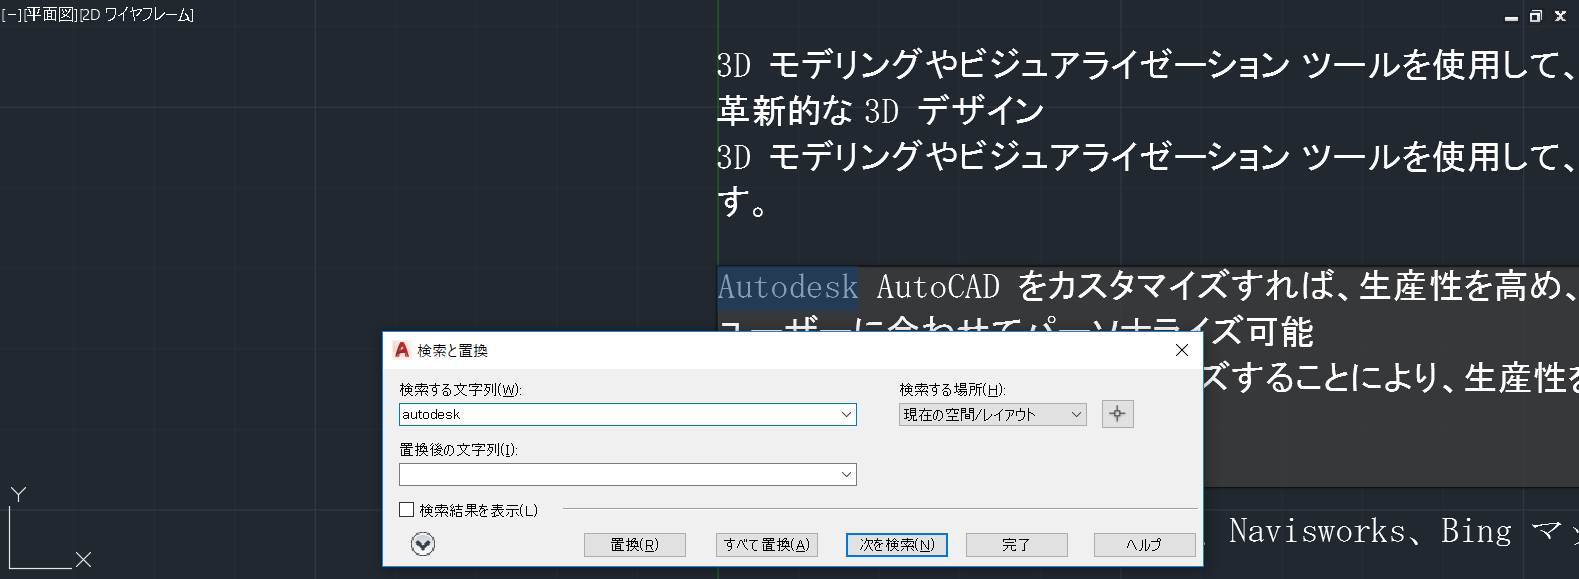Click the すべて置換(A) button
Screen dimensions: 1579x579
[x=767, y=544]
